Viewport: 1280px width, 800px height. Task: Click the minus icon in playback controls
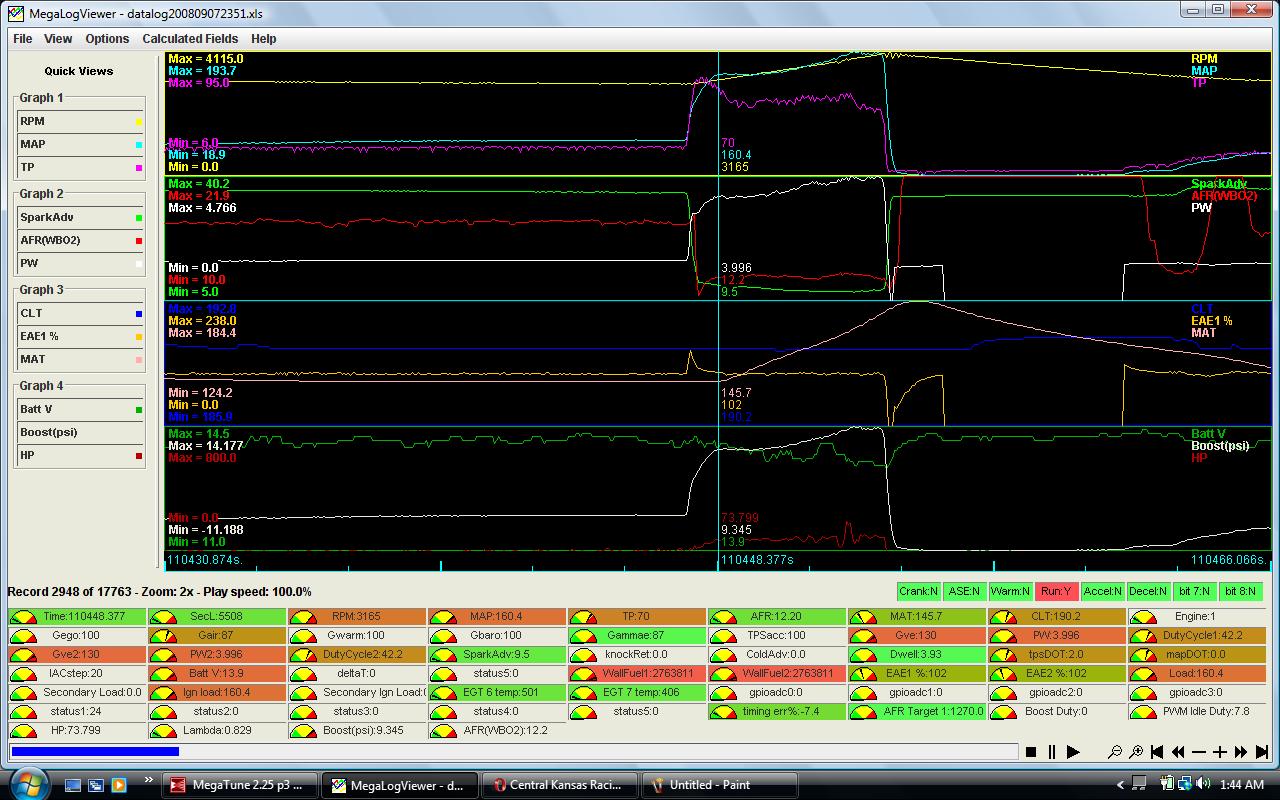(x=1199, y=752)
